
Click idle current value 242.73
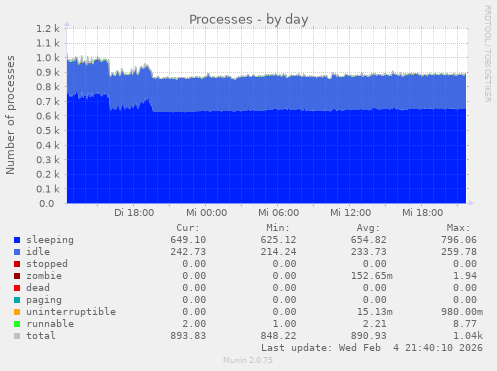(x=188, y=252)
